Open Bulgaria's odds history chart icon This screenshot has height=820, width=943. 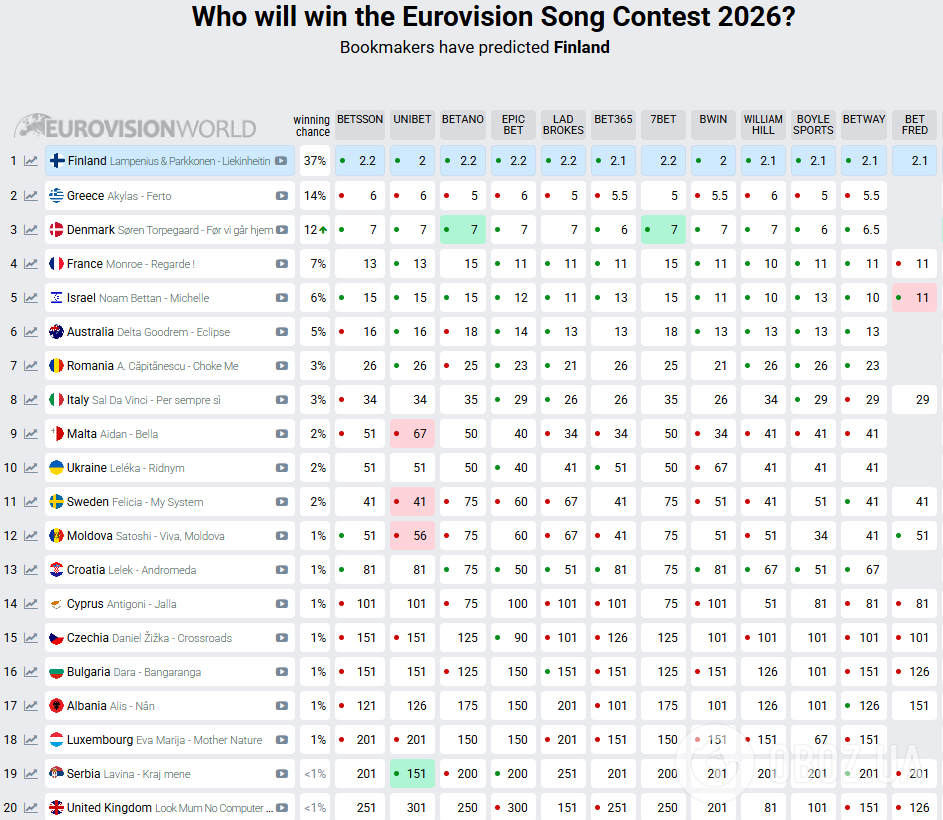31,671
